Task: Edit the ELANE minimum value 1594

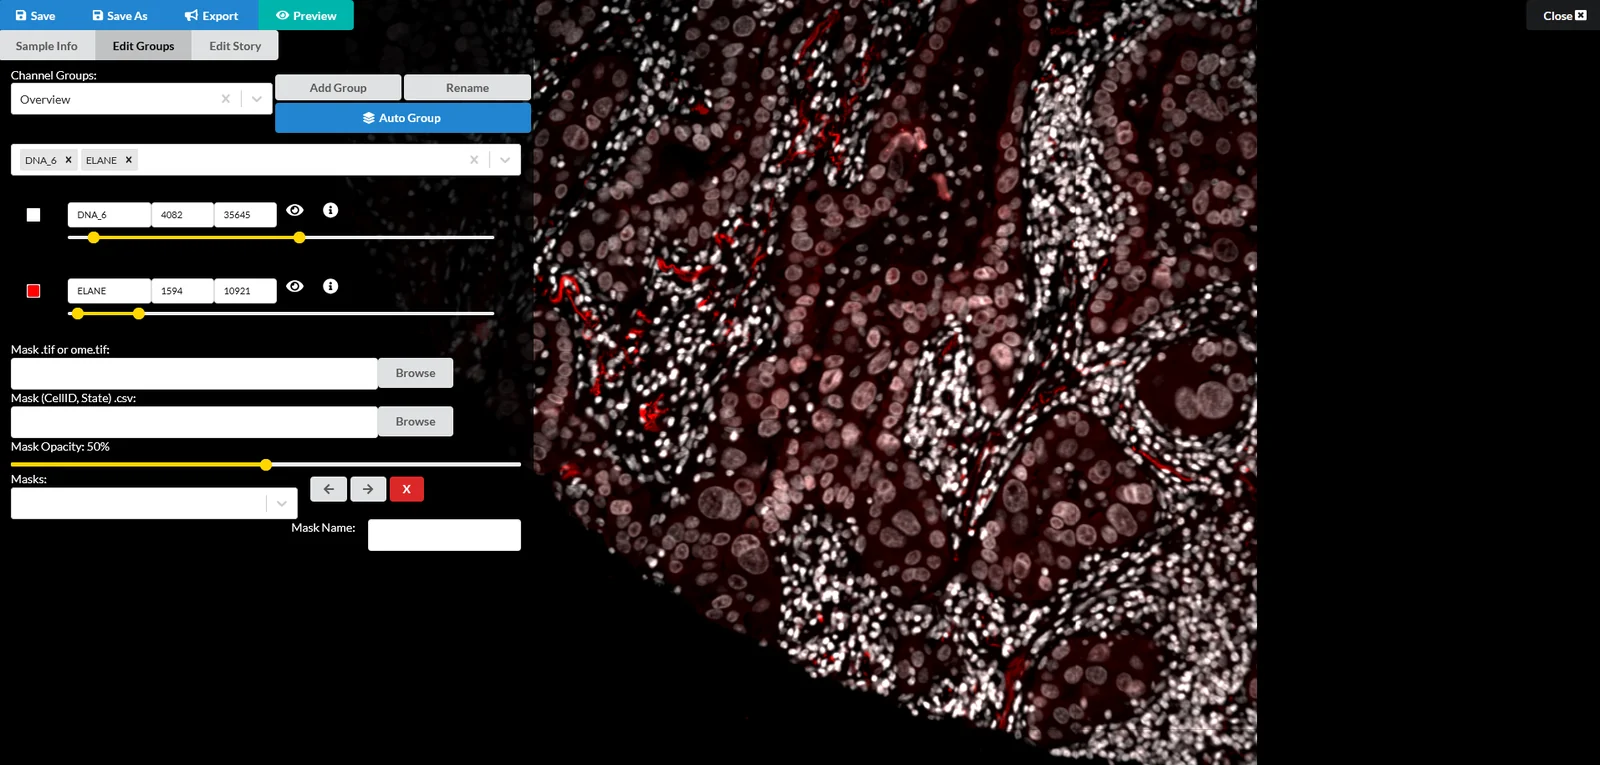Action: pos(182,291)
